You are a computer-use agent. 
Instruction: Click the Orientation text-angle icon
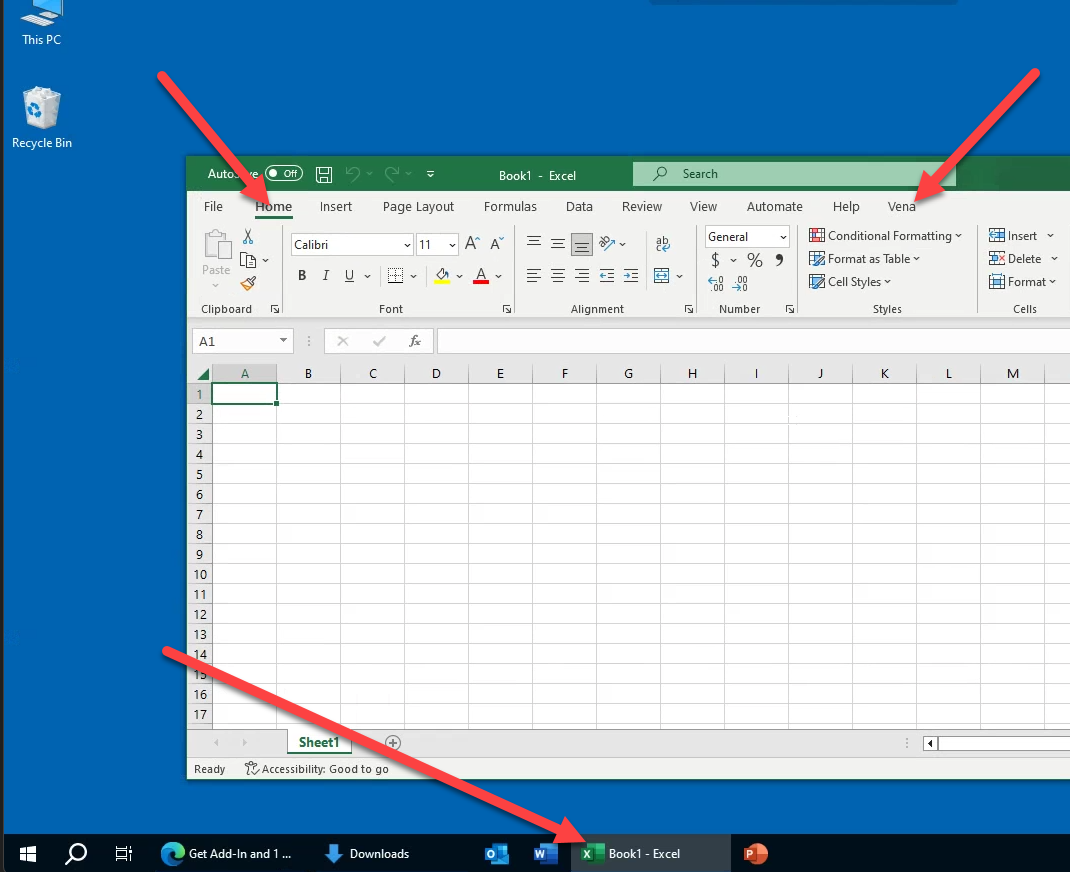point(607,243)
